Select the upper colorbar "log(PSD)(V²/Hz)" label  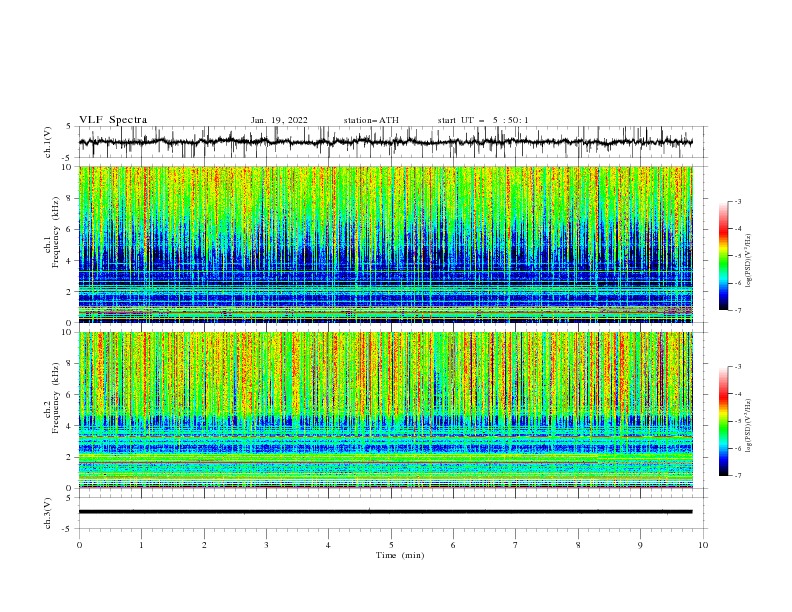748,261
